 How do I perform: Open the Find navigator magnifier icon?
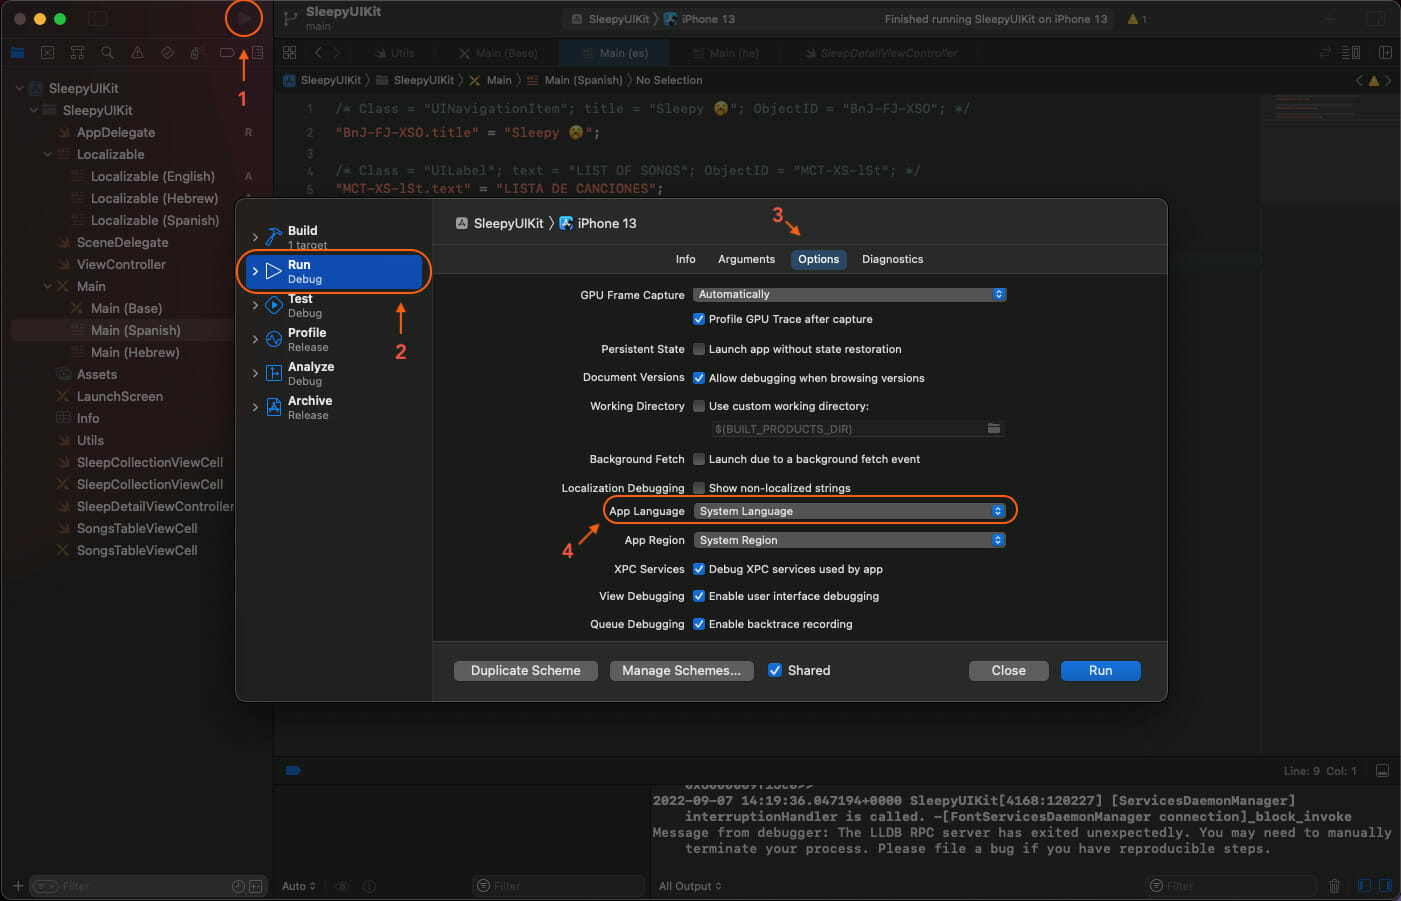tap(107, 53)
